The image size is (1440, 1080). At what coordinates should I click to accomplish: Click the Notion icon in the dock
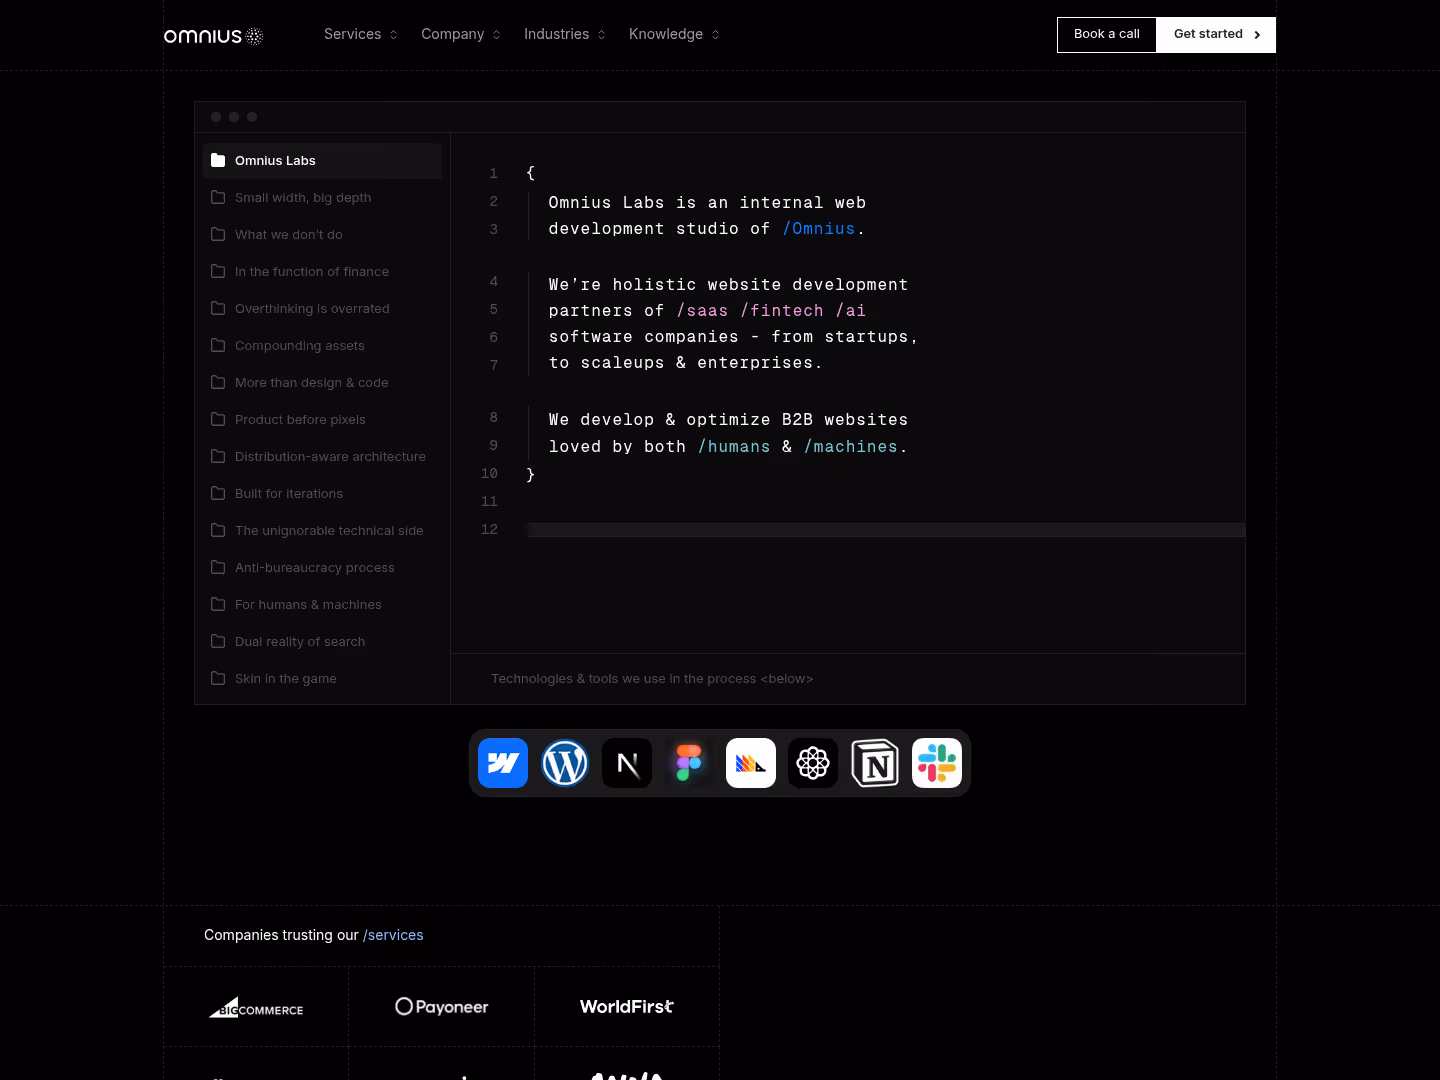click(874, 762)
